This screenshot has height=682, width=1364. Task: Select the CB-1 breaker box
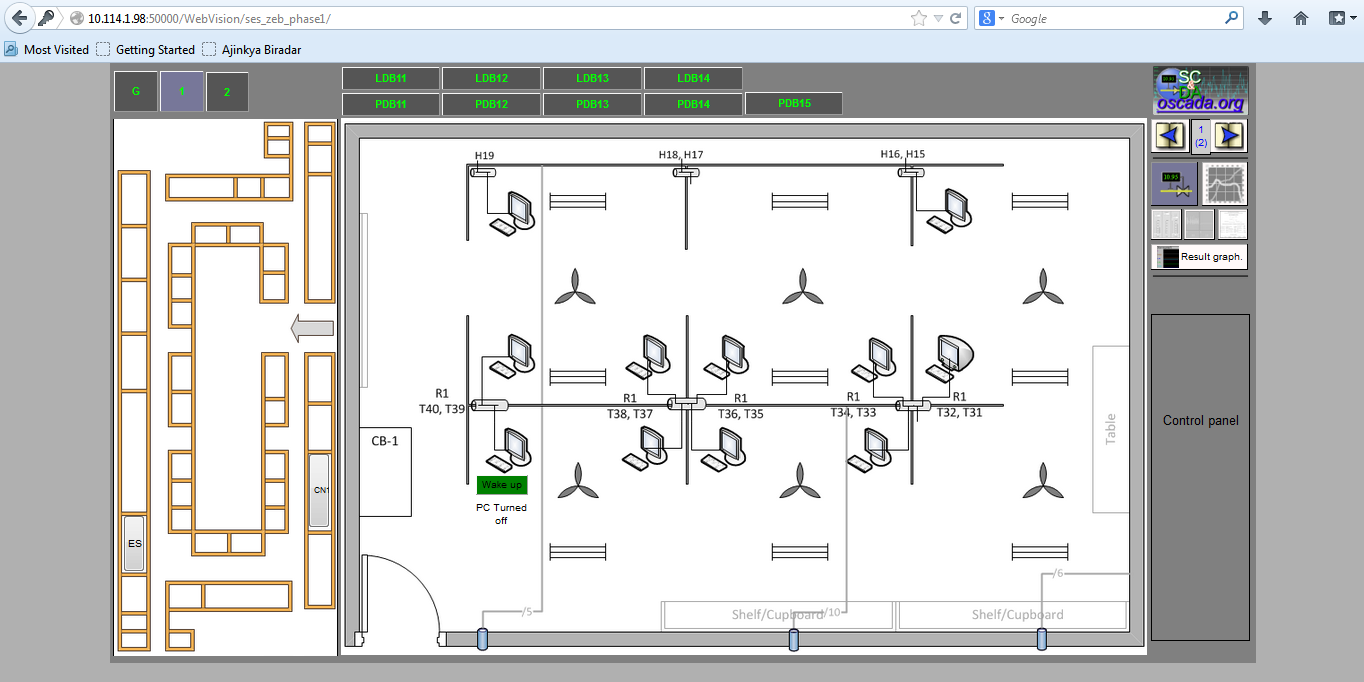(x=385, y=471)
